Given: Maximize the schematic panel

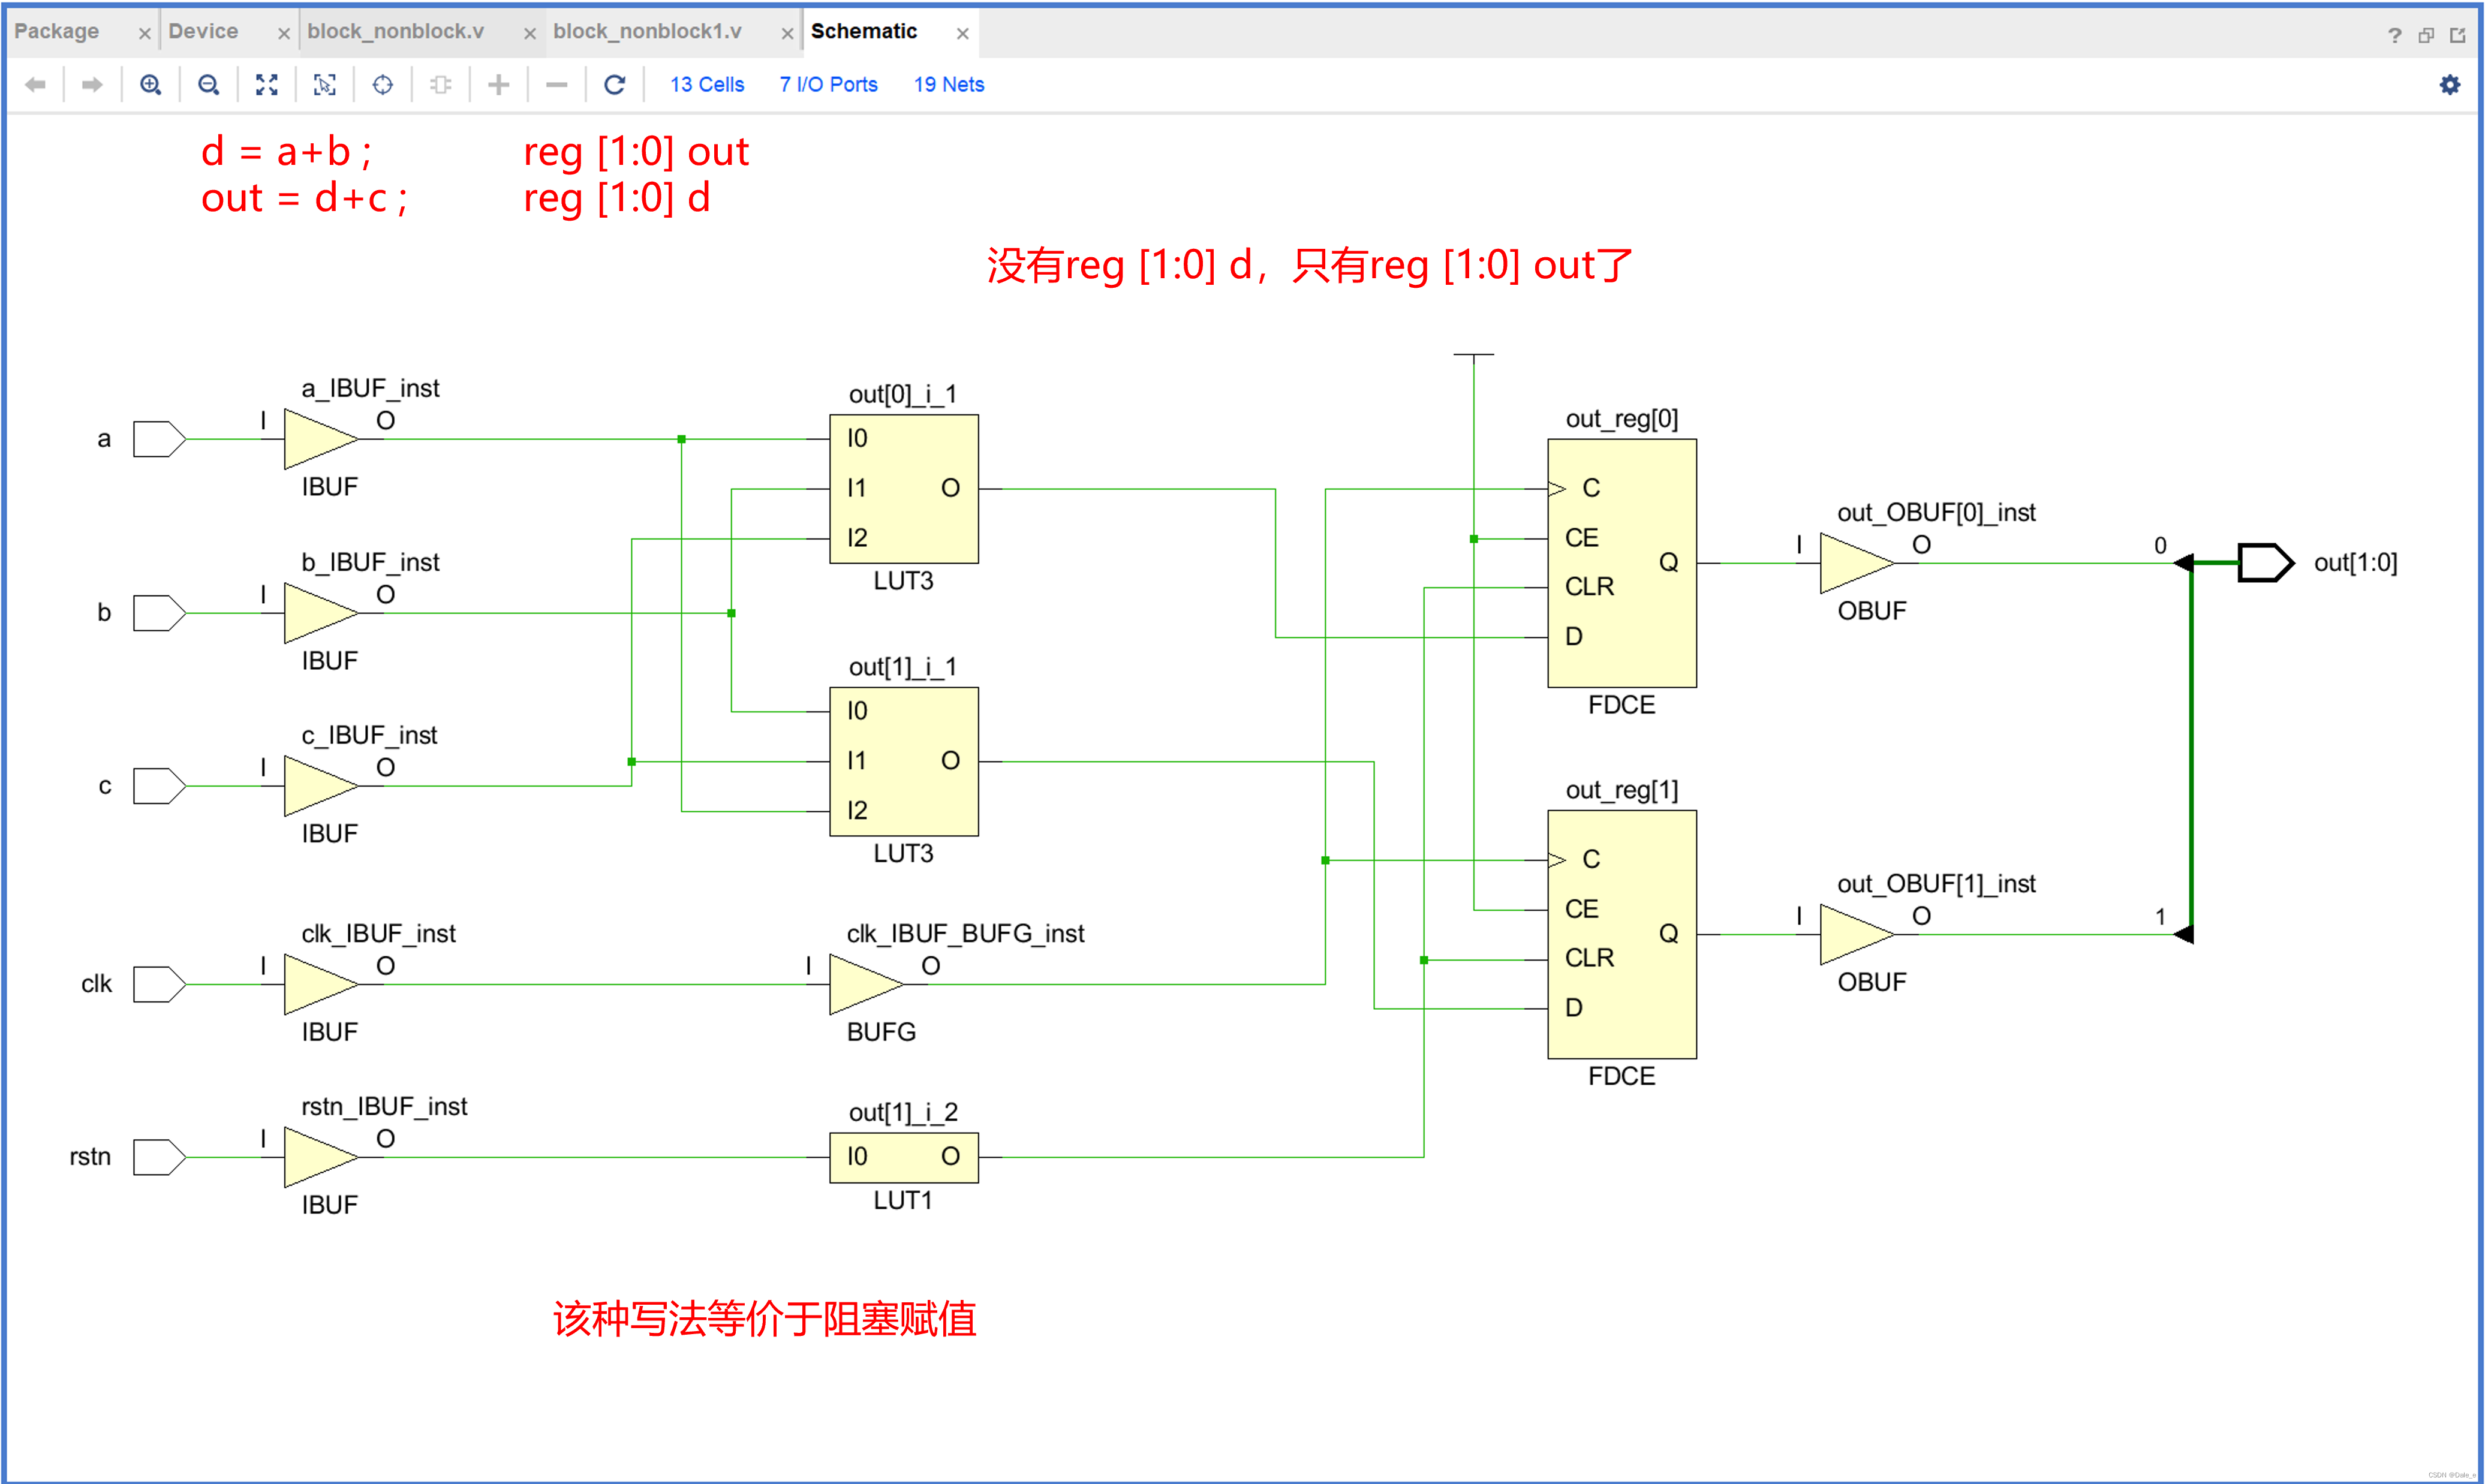Looking at the screenshot, I should click(2457, 35).
